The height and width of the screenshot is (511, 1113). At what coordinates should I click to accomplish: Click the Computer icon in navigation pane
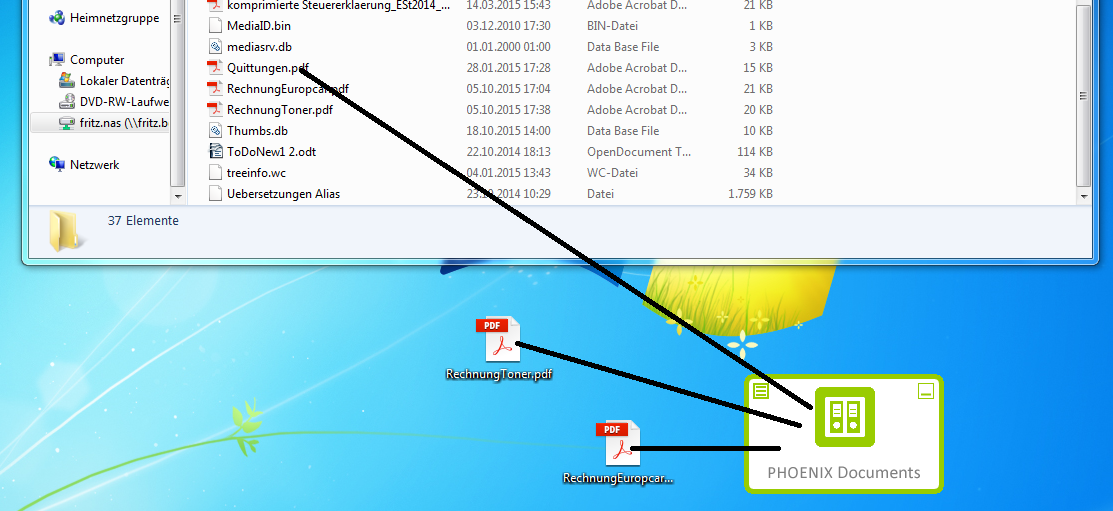57,60
